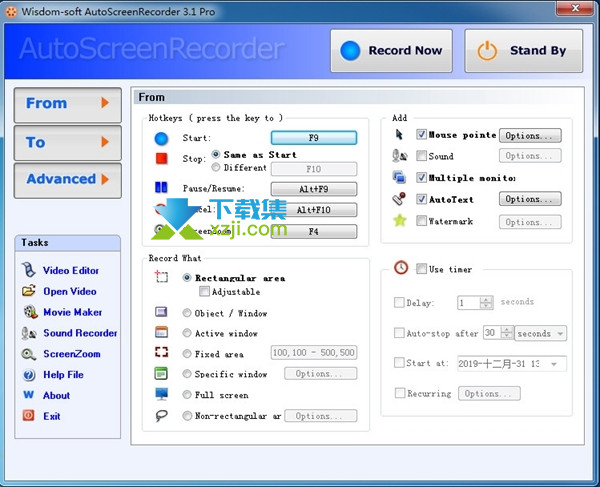This screenshot has width=600, height=487.
Task: Click the Video Editor filmstrip icon
Action: (29, 270)
